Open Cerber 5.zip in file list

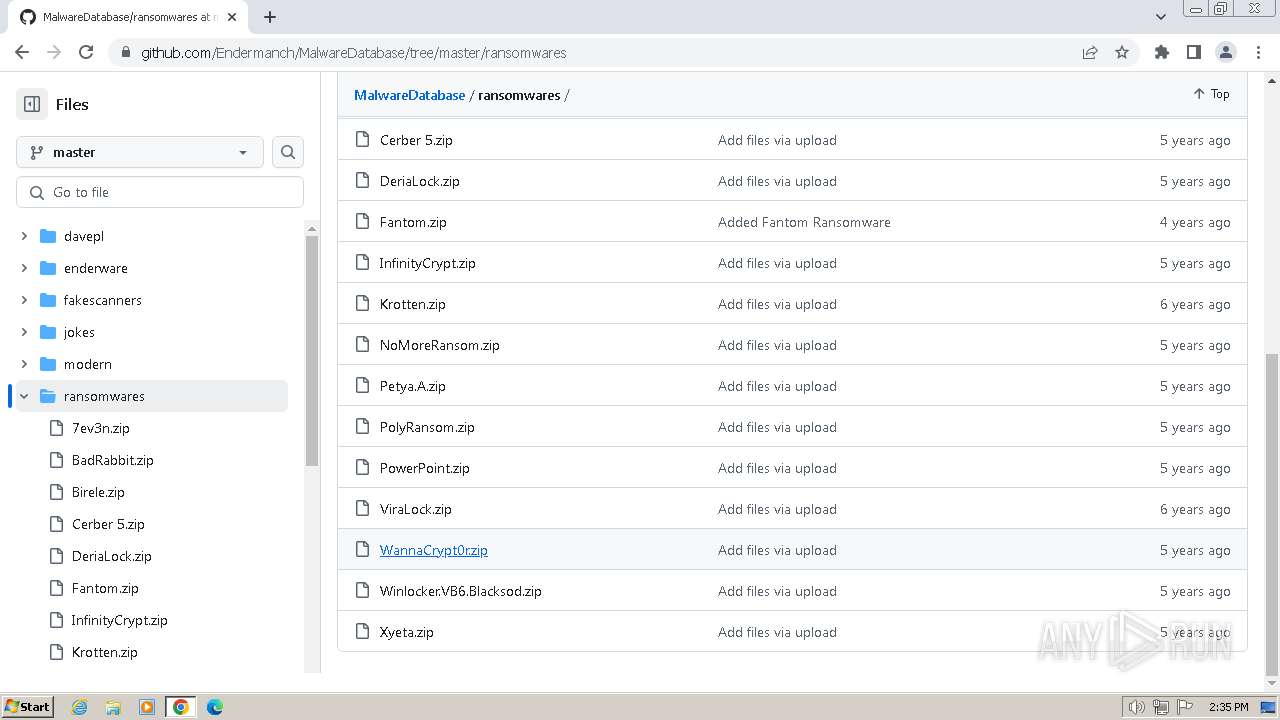416,140
